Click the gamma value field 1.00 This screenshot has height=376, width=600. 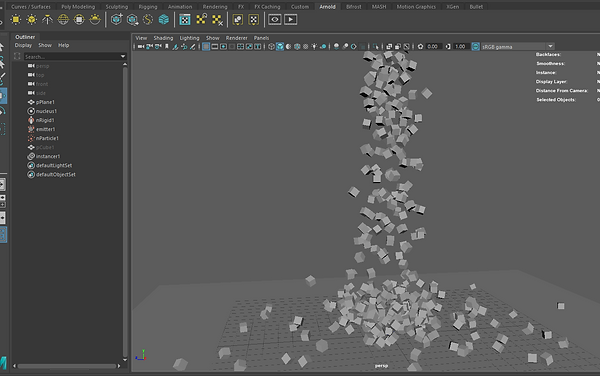coord(460,47)
